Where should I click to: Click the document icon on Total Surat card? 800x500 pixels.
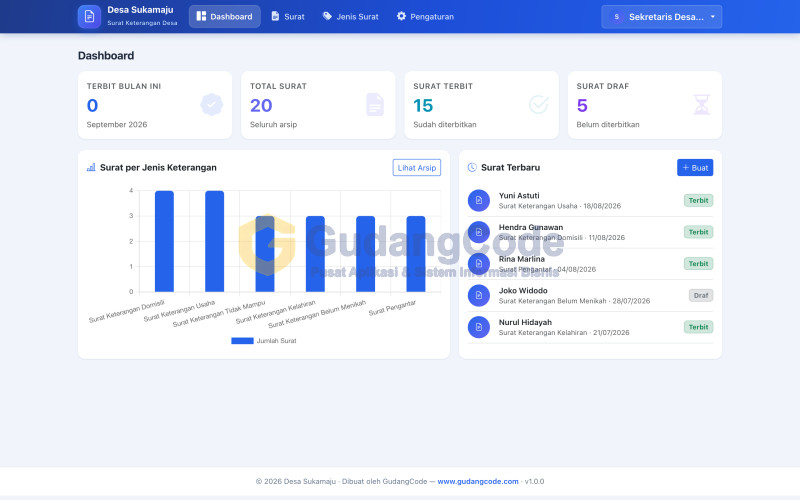pos(375,105)
